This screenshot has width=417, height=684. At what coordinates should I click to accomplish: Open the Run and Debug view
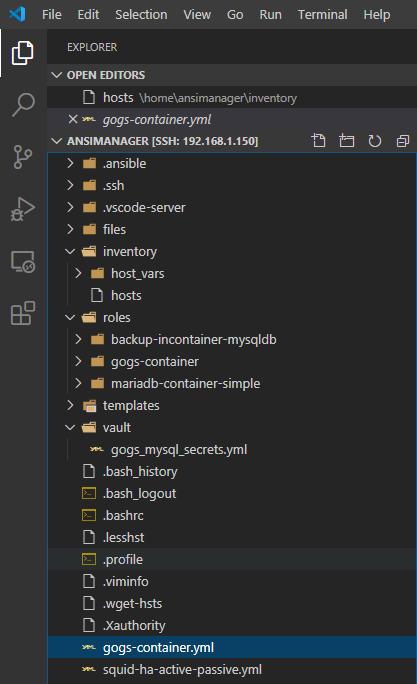pos(23,209)
